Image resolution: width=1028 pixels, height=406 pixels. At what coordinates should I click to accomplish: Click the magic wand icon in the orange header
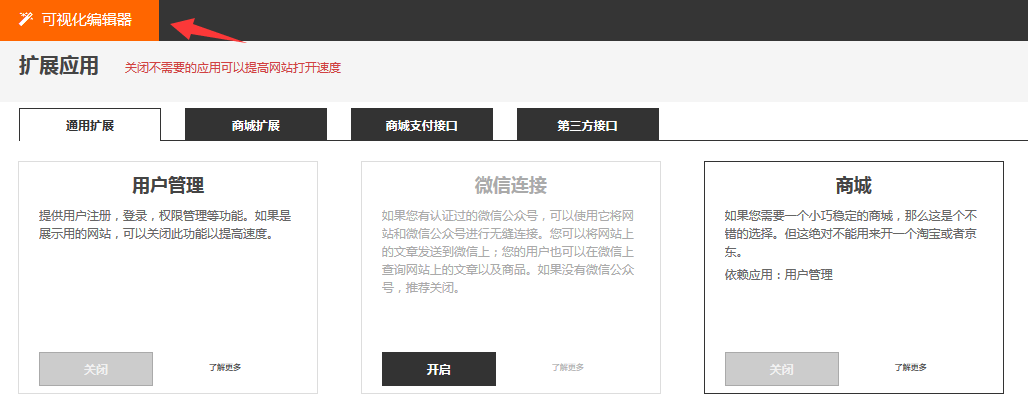(x=26, y=19)
